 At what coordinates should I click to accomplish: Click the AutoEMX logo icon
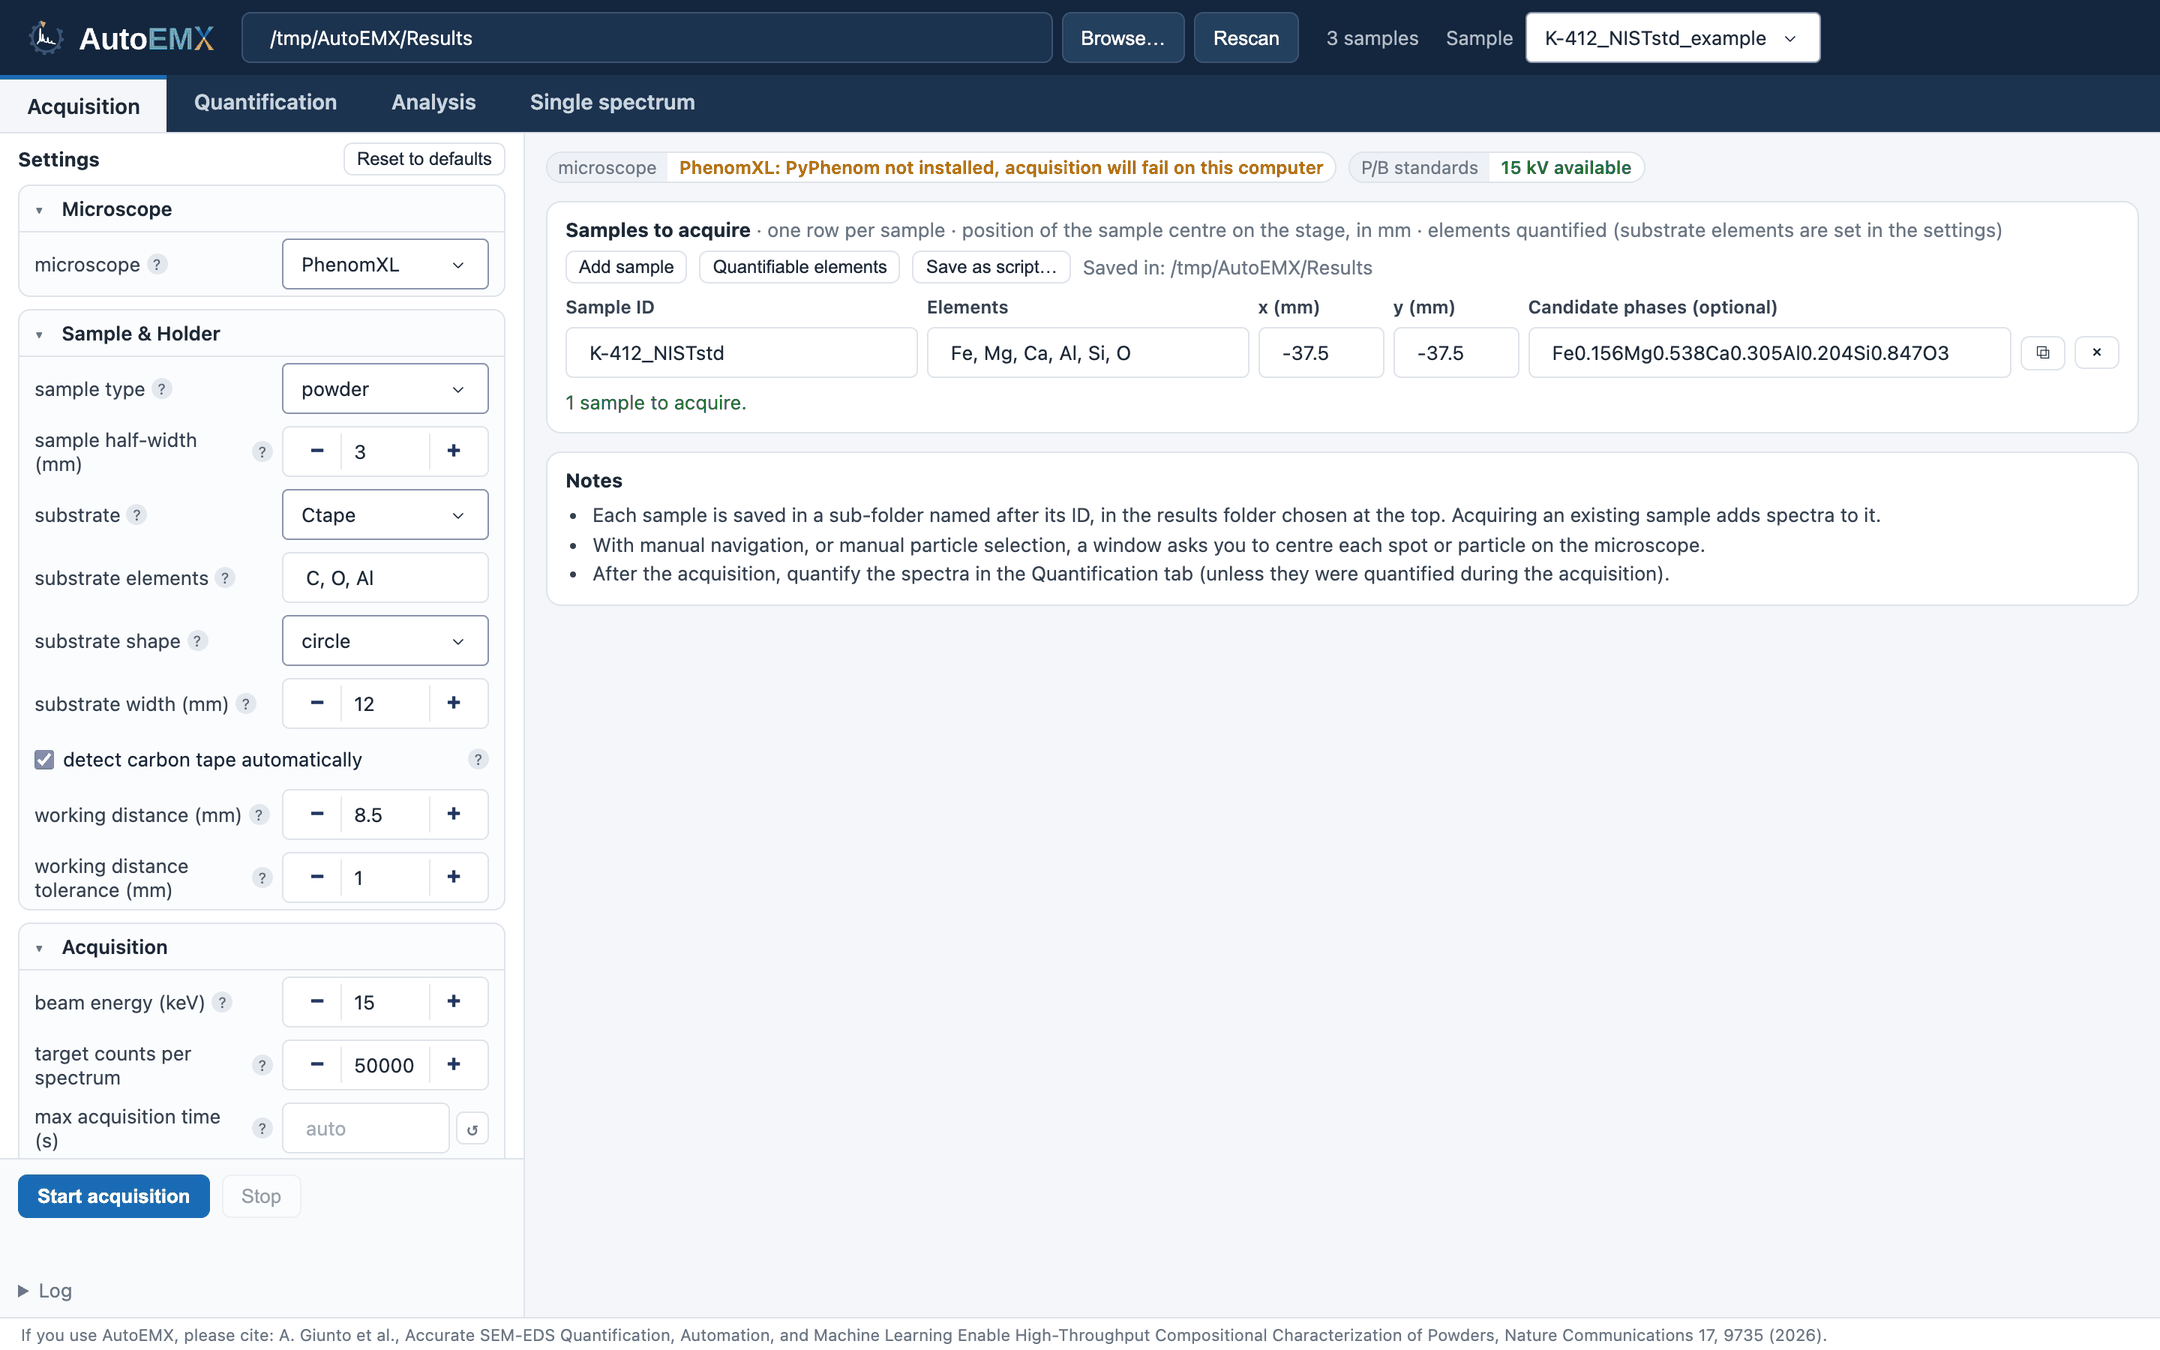coord(45,38)
